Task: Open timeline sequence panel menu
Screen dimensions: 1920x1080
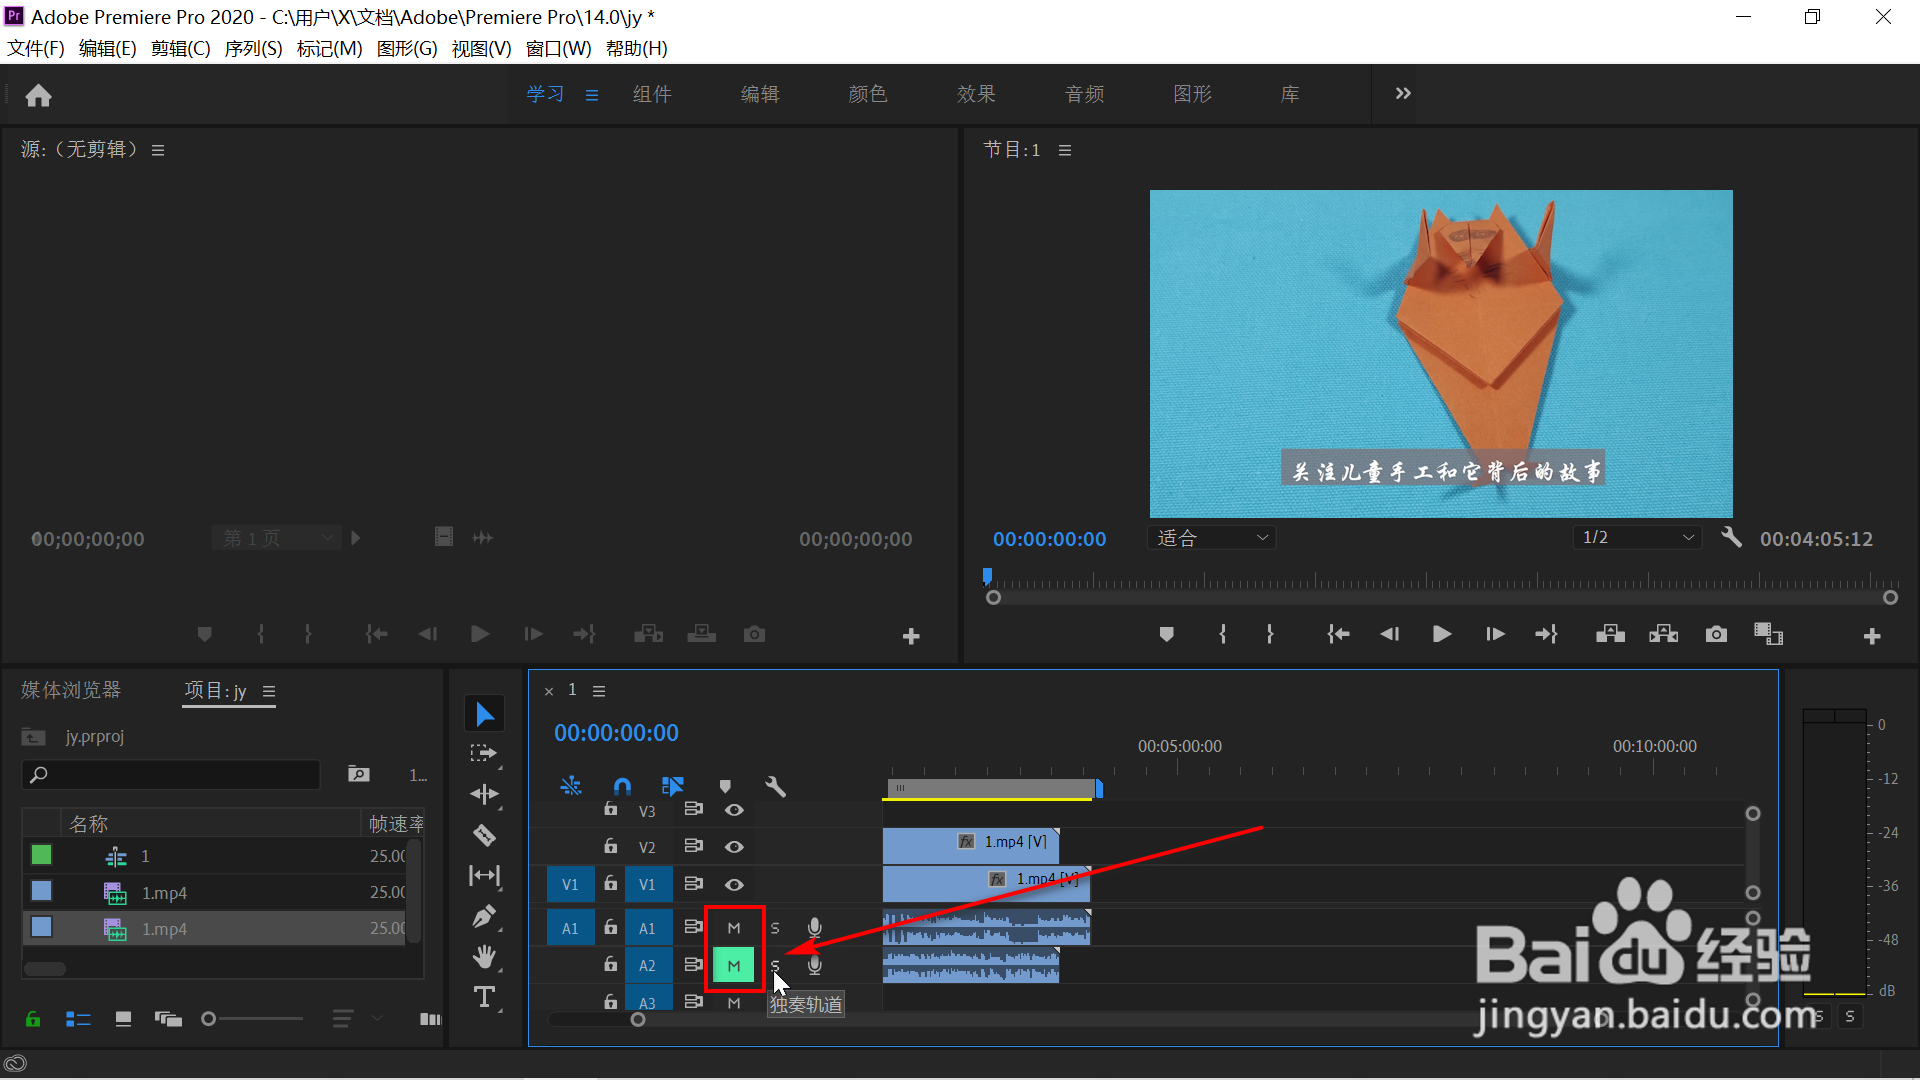Action: pyautogui.click(x=599, y=691)
